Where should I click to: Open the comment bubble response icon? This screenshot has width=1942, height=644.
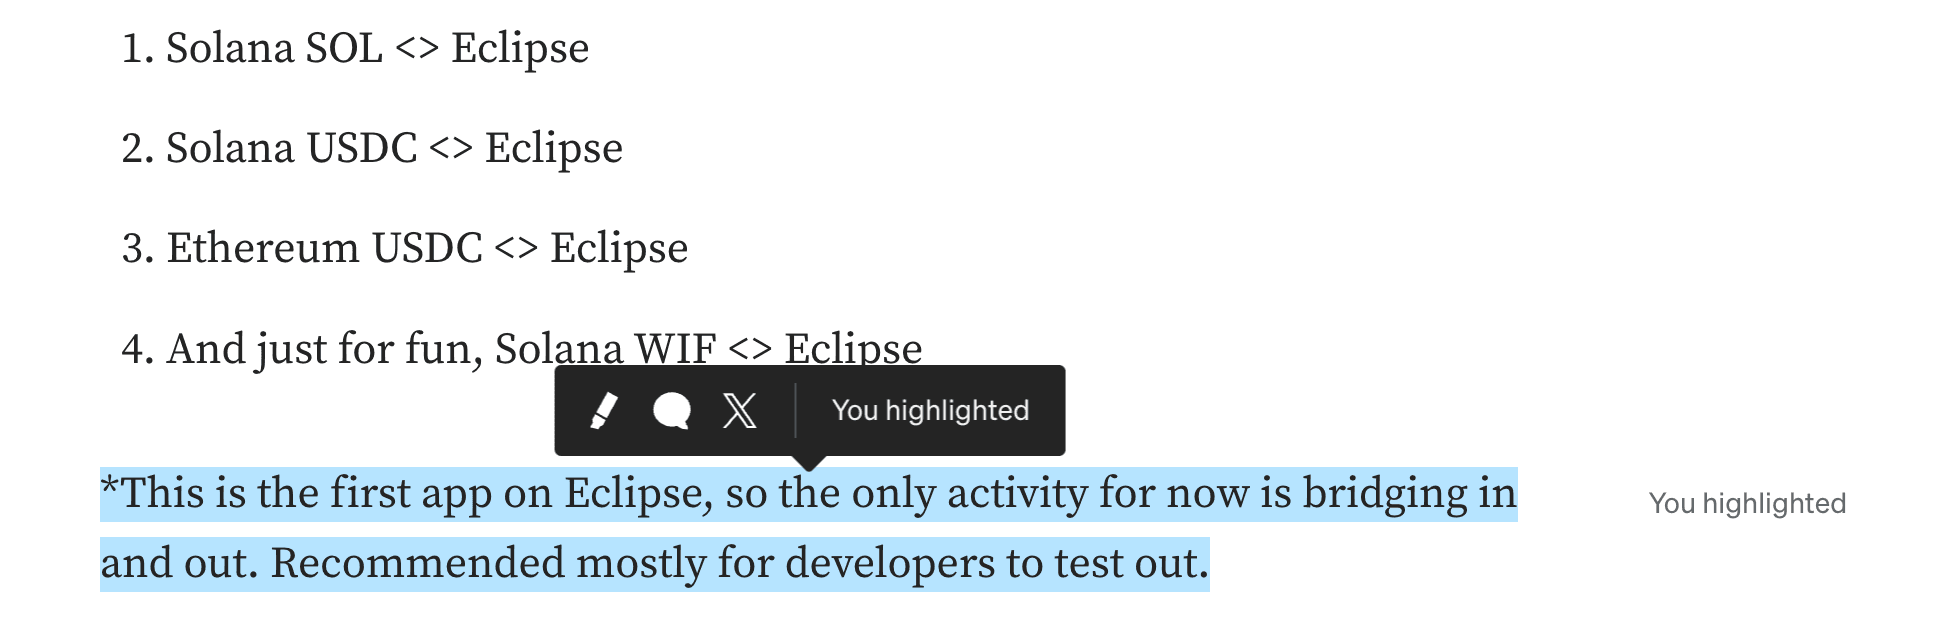coord(672,410)
